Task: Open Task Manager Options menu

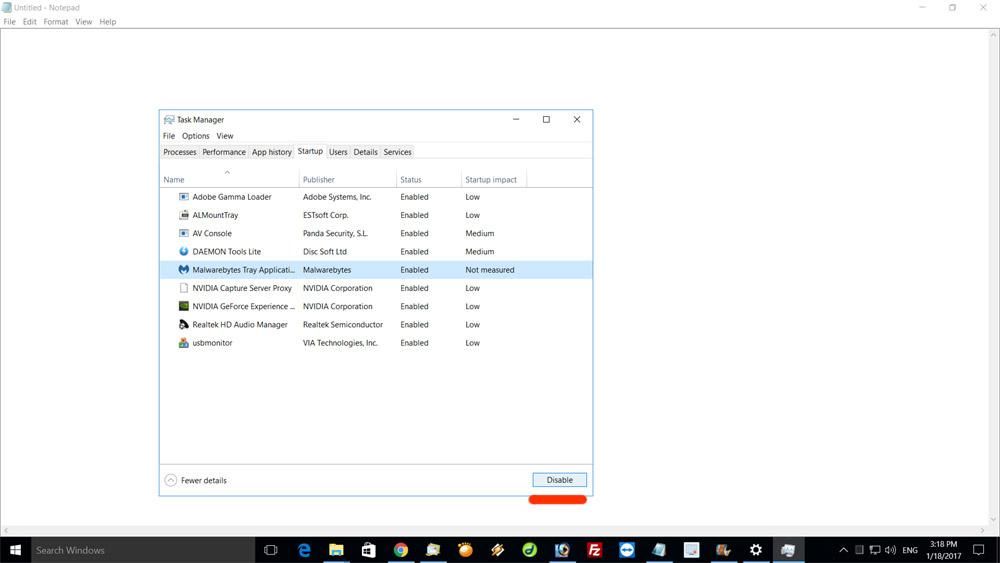Action: [196, 136]
